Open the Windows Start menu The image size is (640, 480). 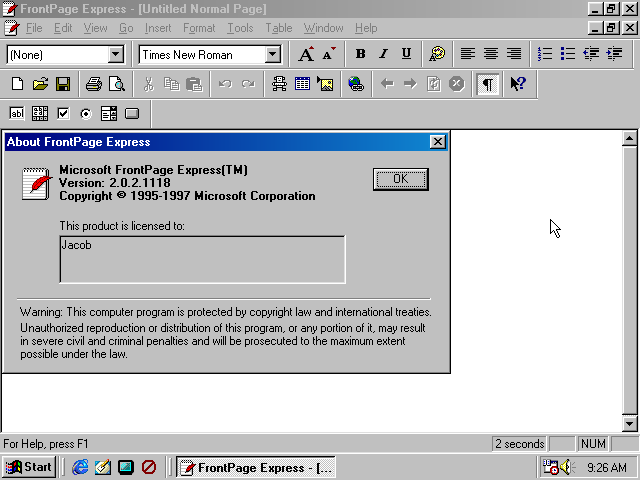(x=28, y=467)
